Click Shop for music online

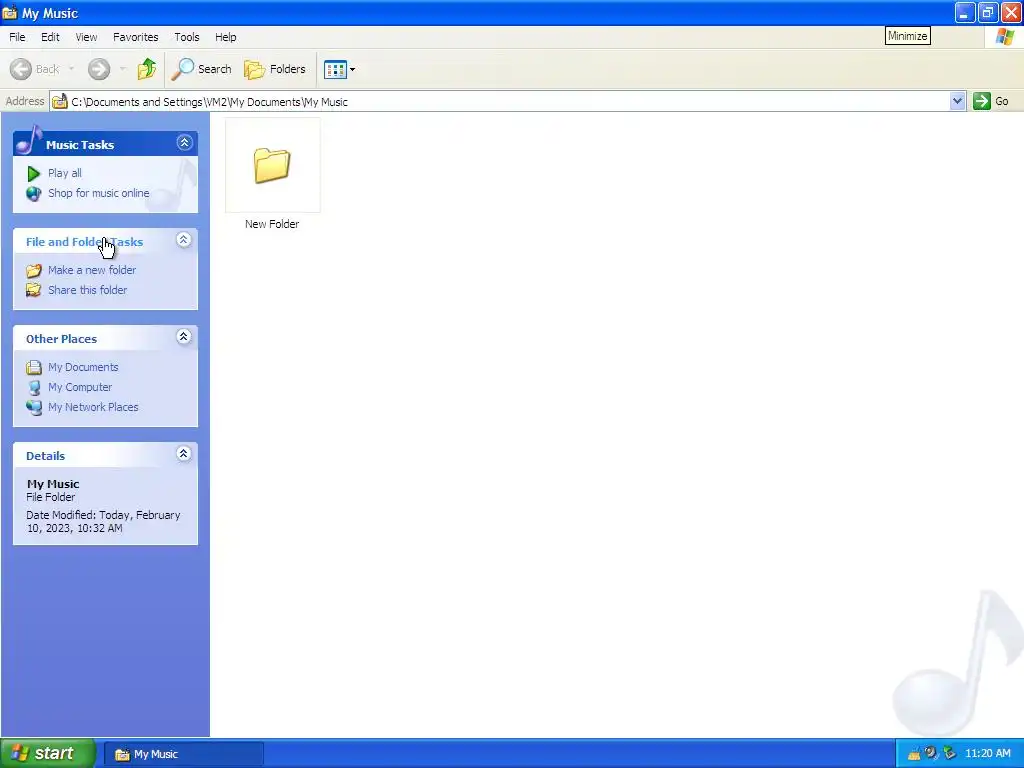click(99, 193)
